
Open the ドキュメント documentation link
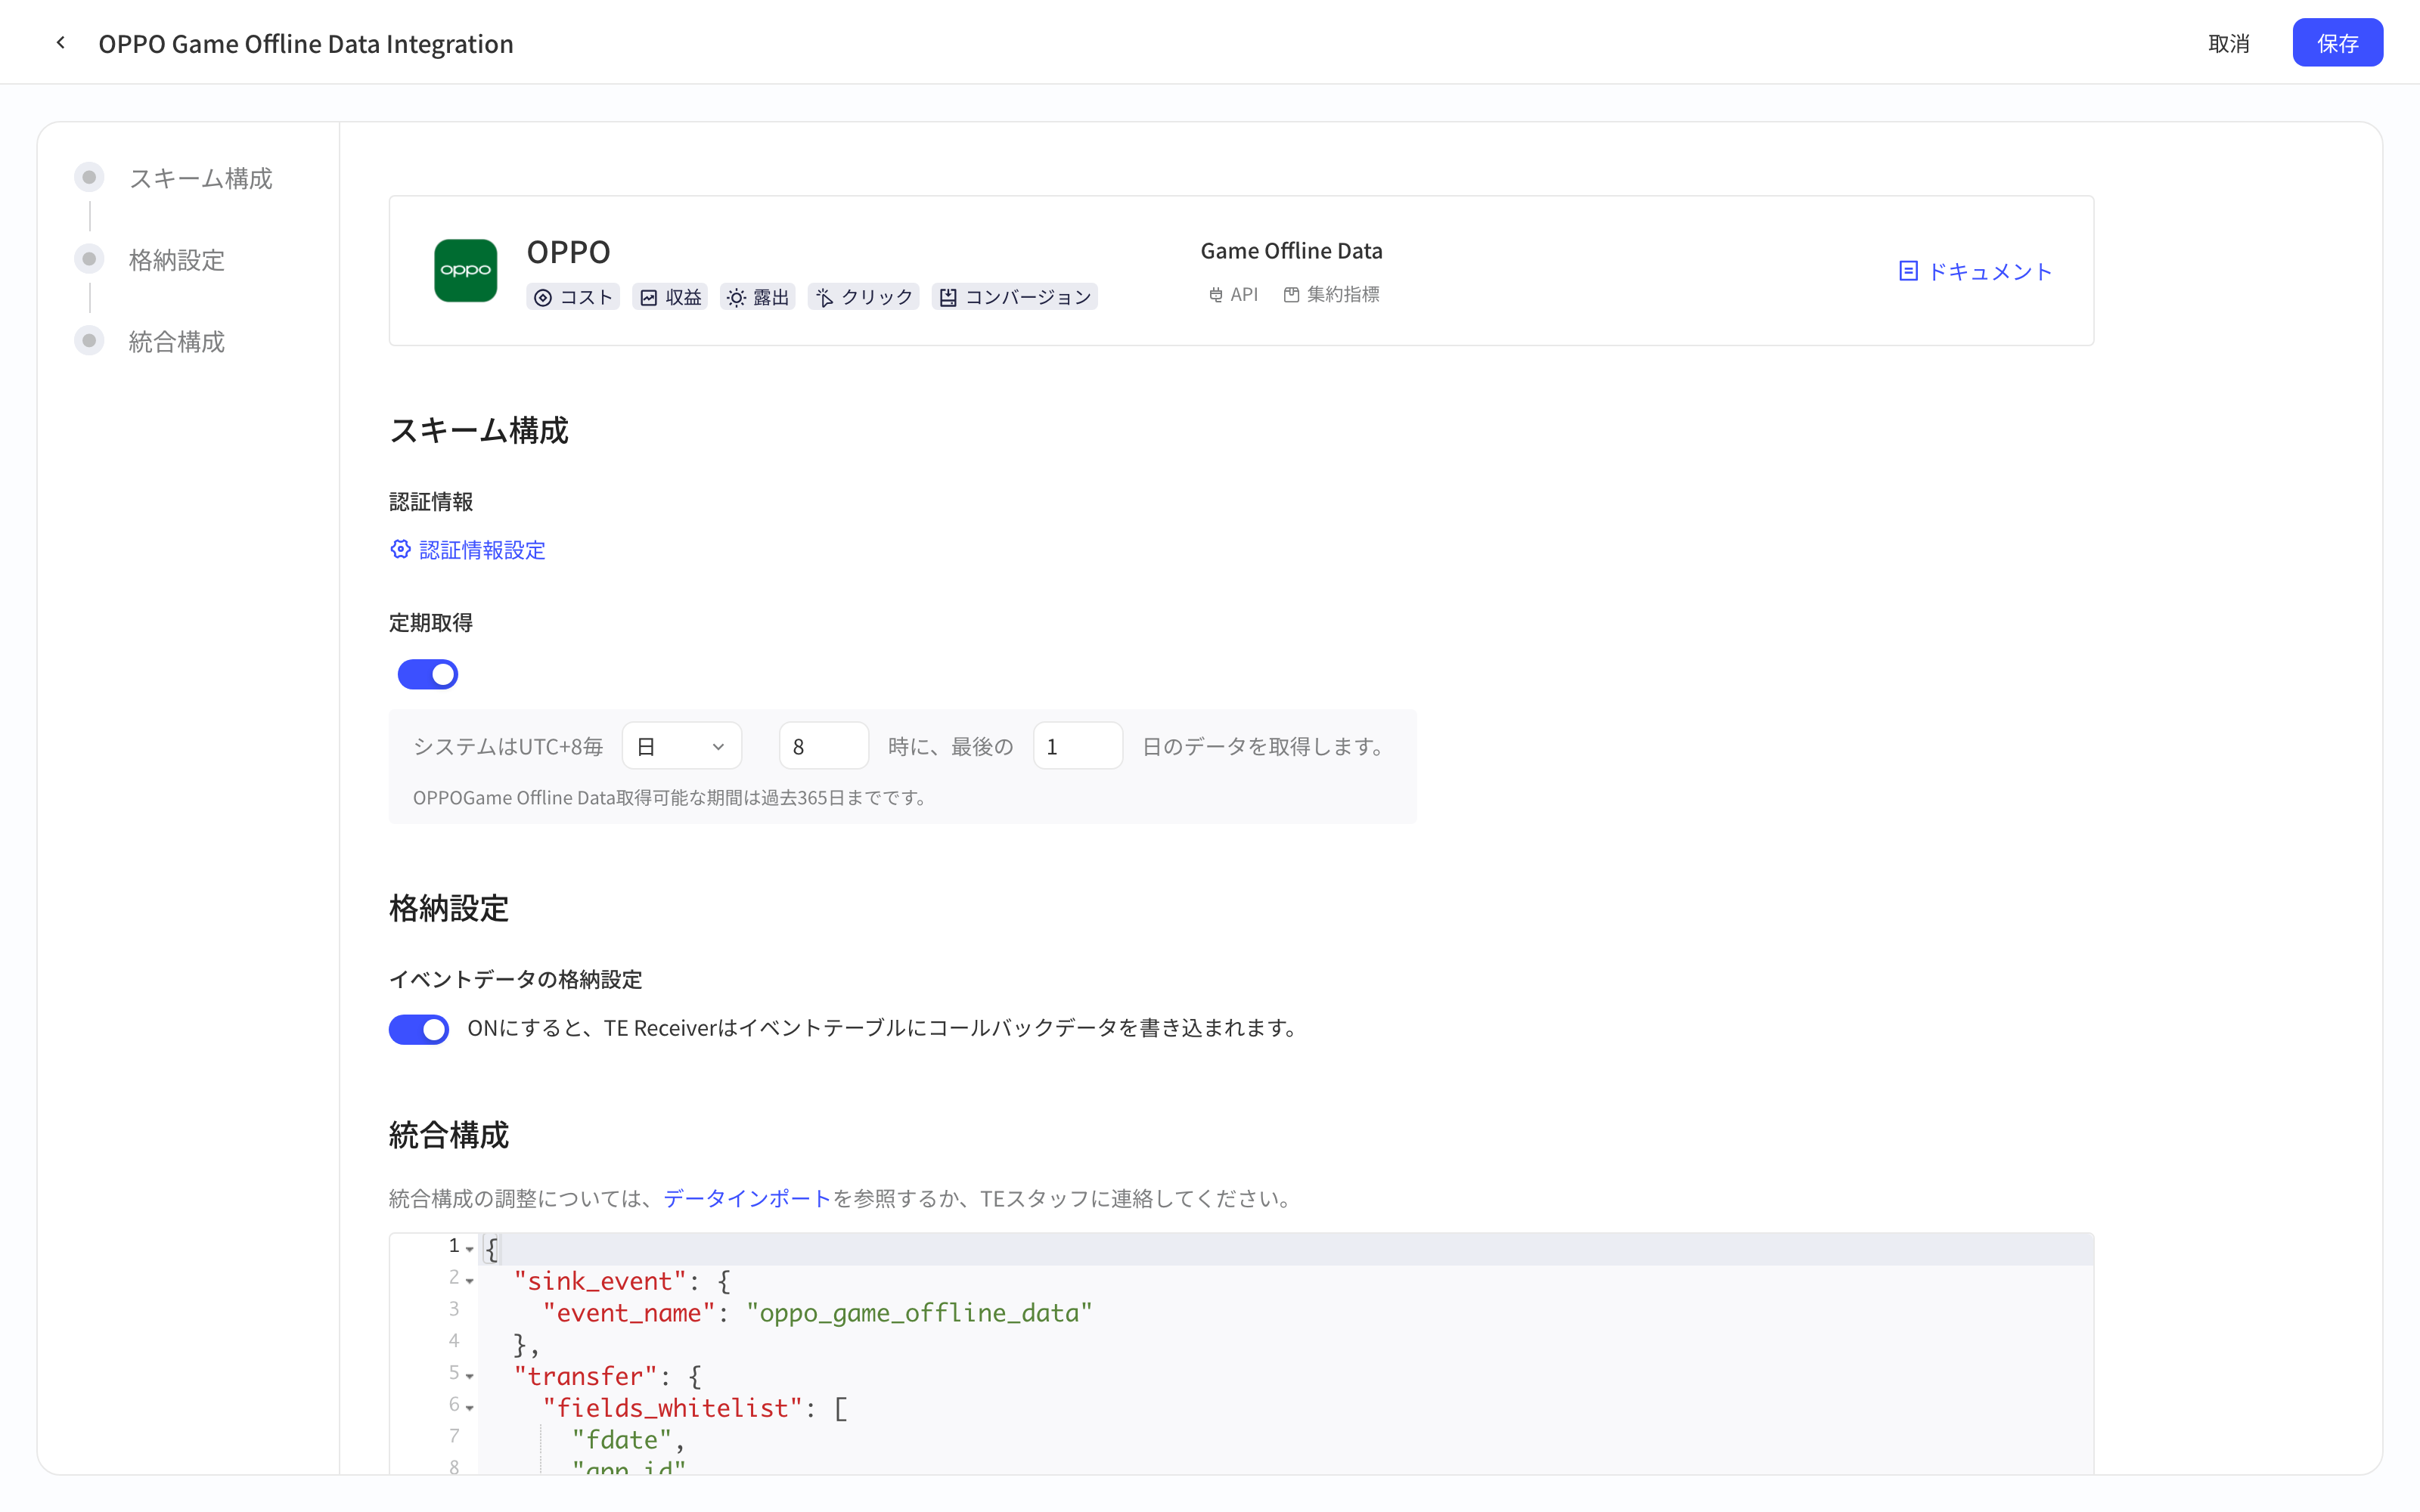(x=1989, y=271)
